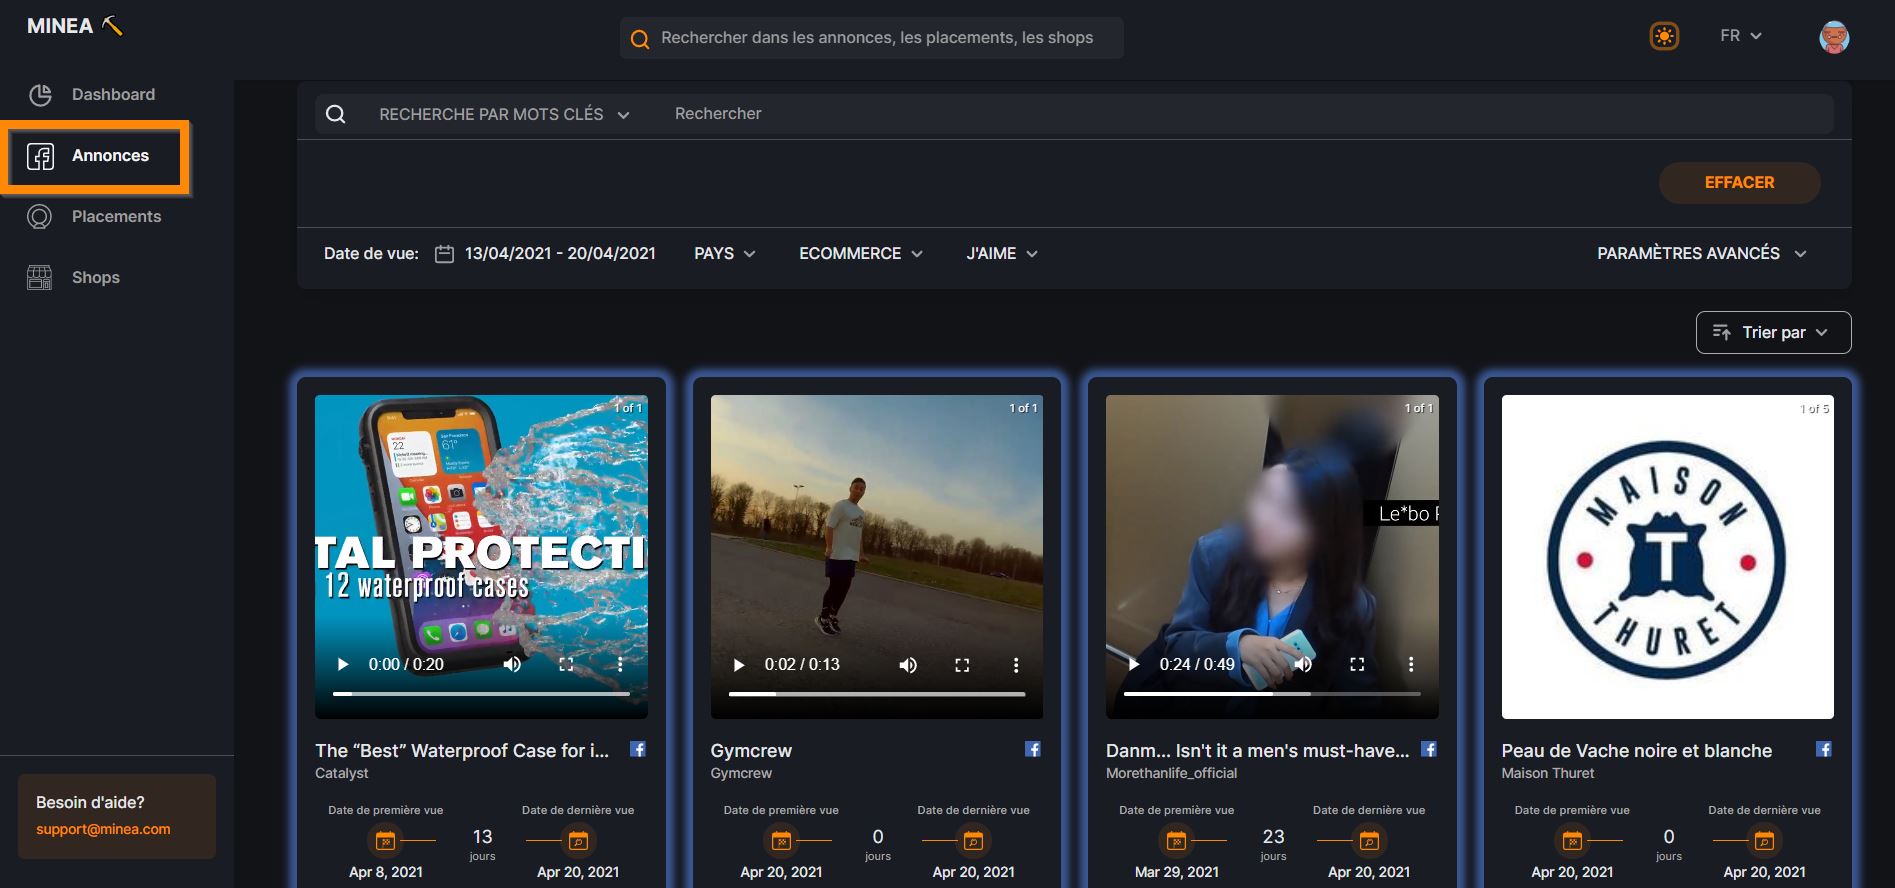The image size is (1895, 888).
Task: Click the Catalyst advertiser name
Action: pyautogui.click(x=342, y=774)
